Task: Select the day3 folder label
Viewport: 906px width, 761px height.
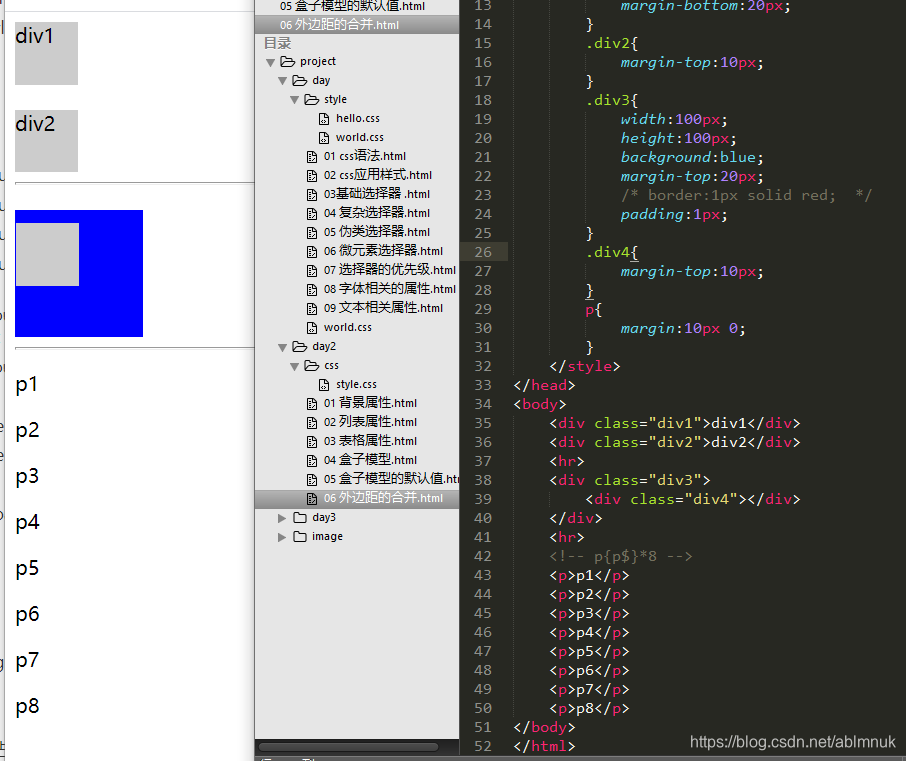Action: pyautogui.click(x=324, y=517)
